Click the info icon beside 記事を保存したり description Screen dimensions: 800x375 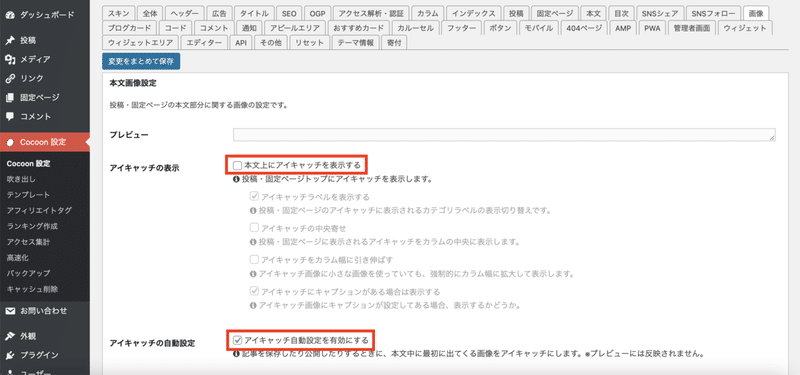236,353
